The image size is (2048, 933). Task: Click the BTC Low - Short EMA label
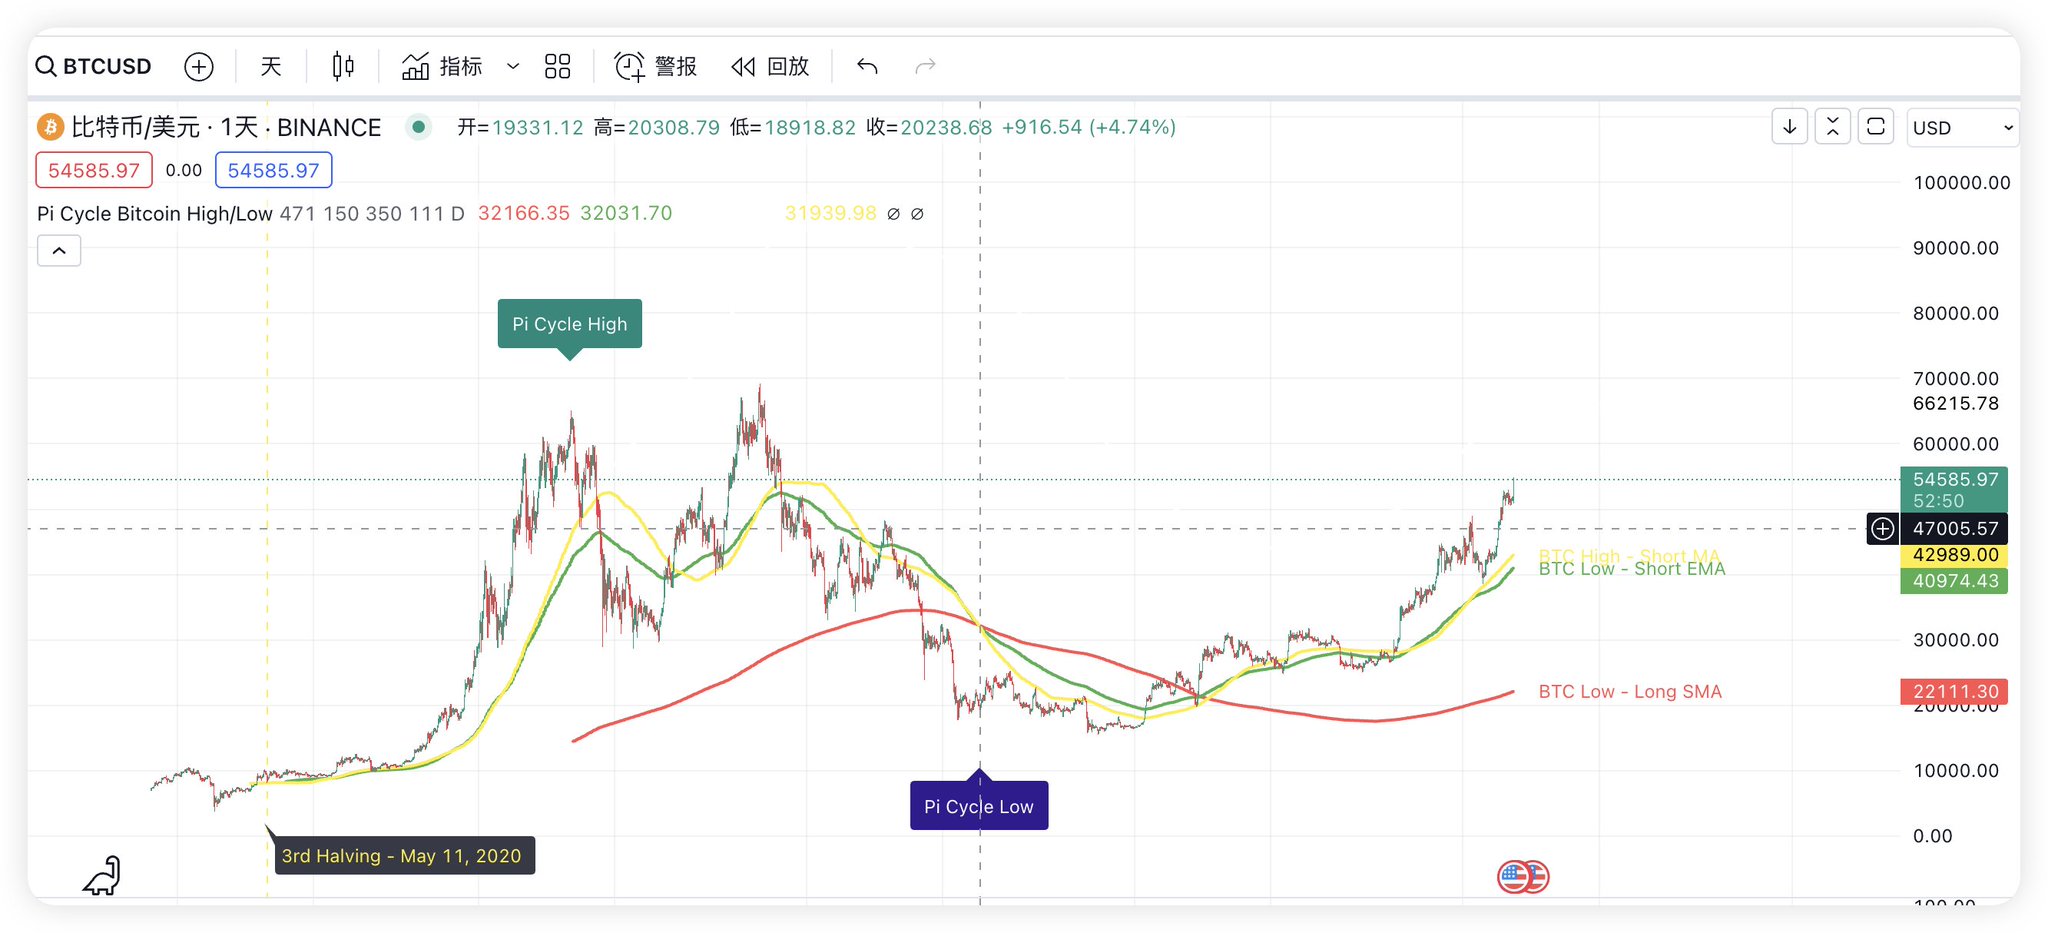[x=1632, y=569]
